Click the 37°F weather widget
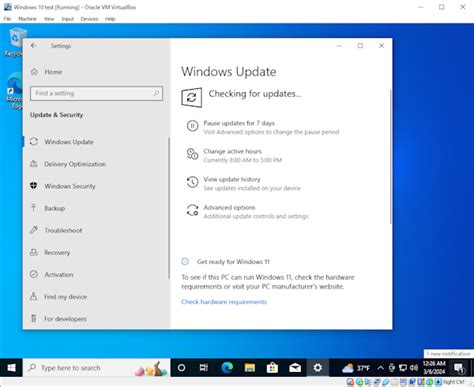The image size is (474, 387). pyautogui.click(x=356, y=368)
